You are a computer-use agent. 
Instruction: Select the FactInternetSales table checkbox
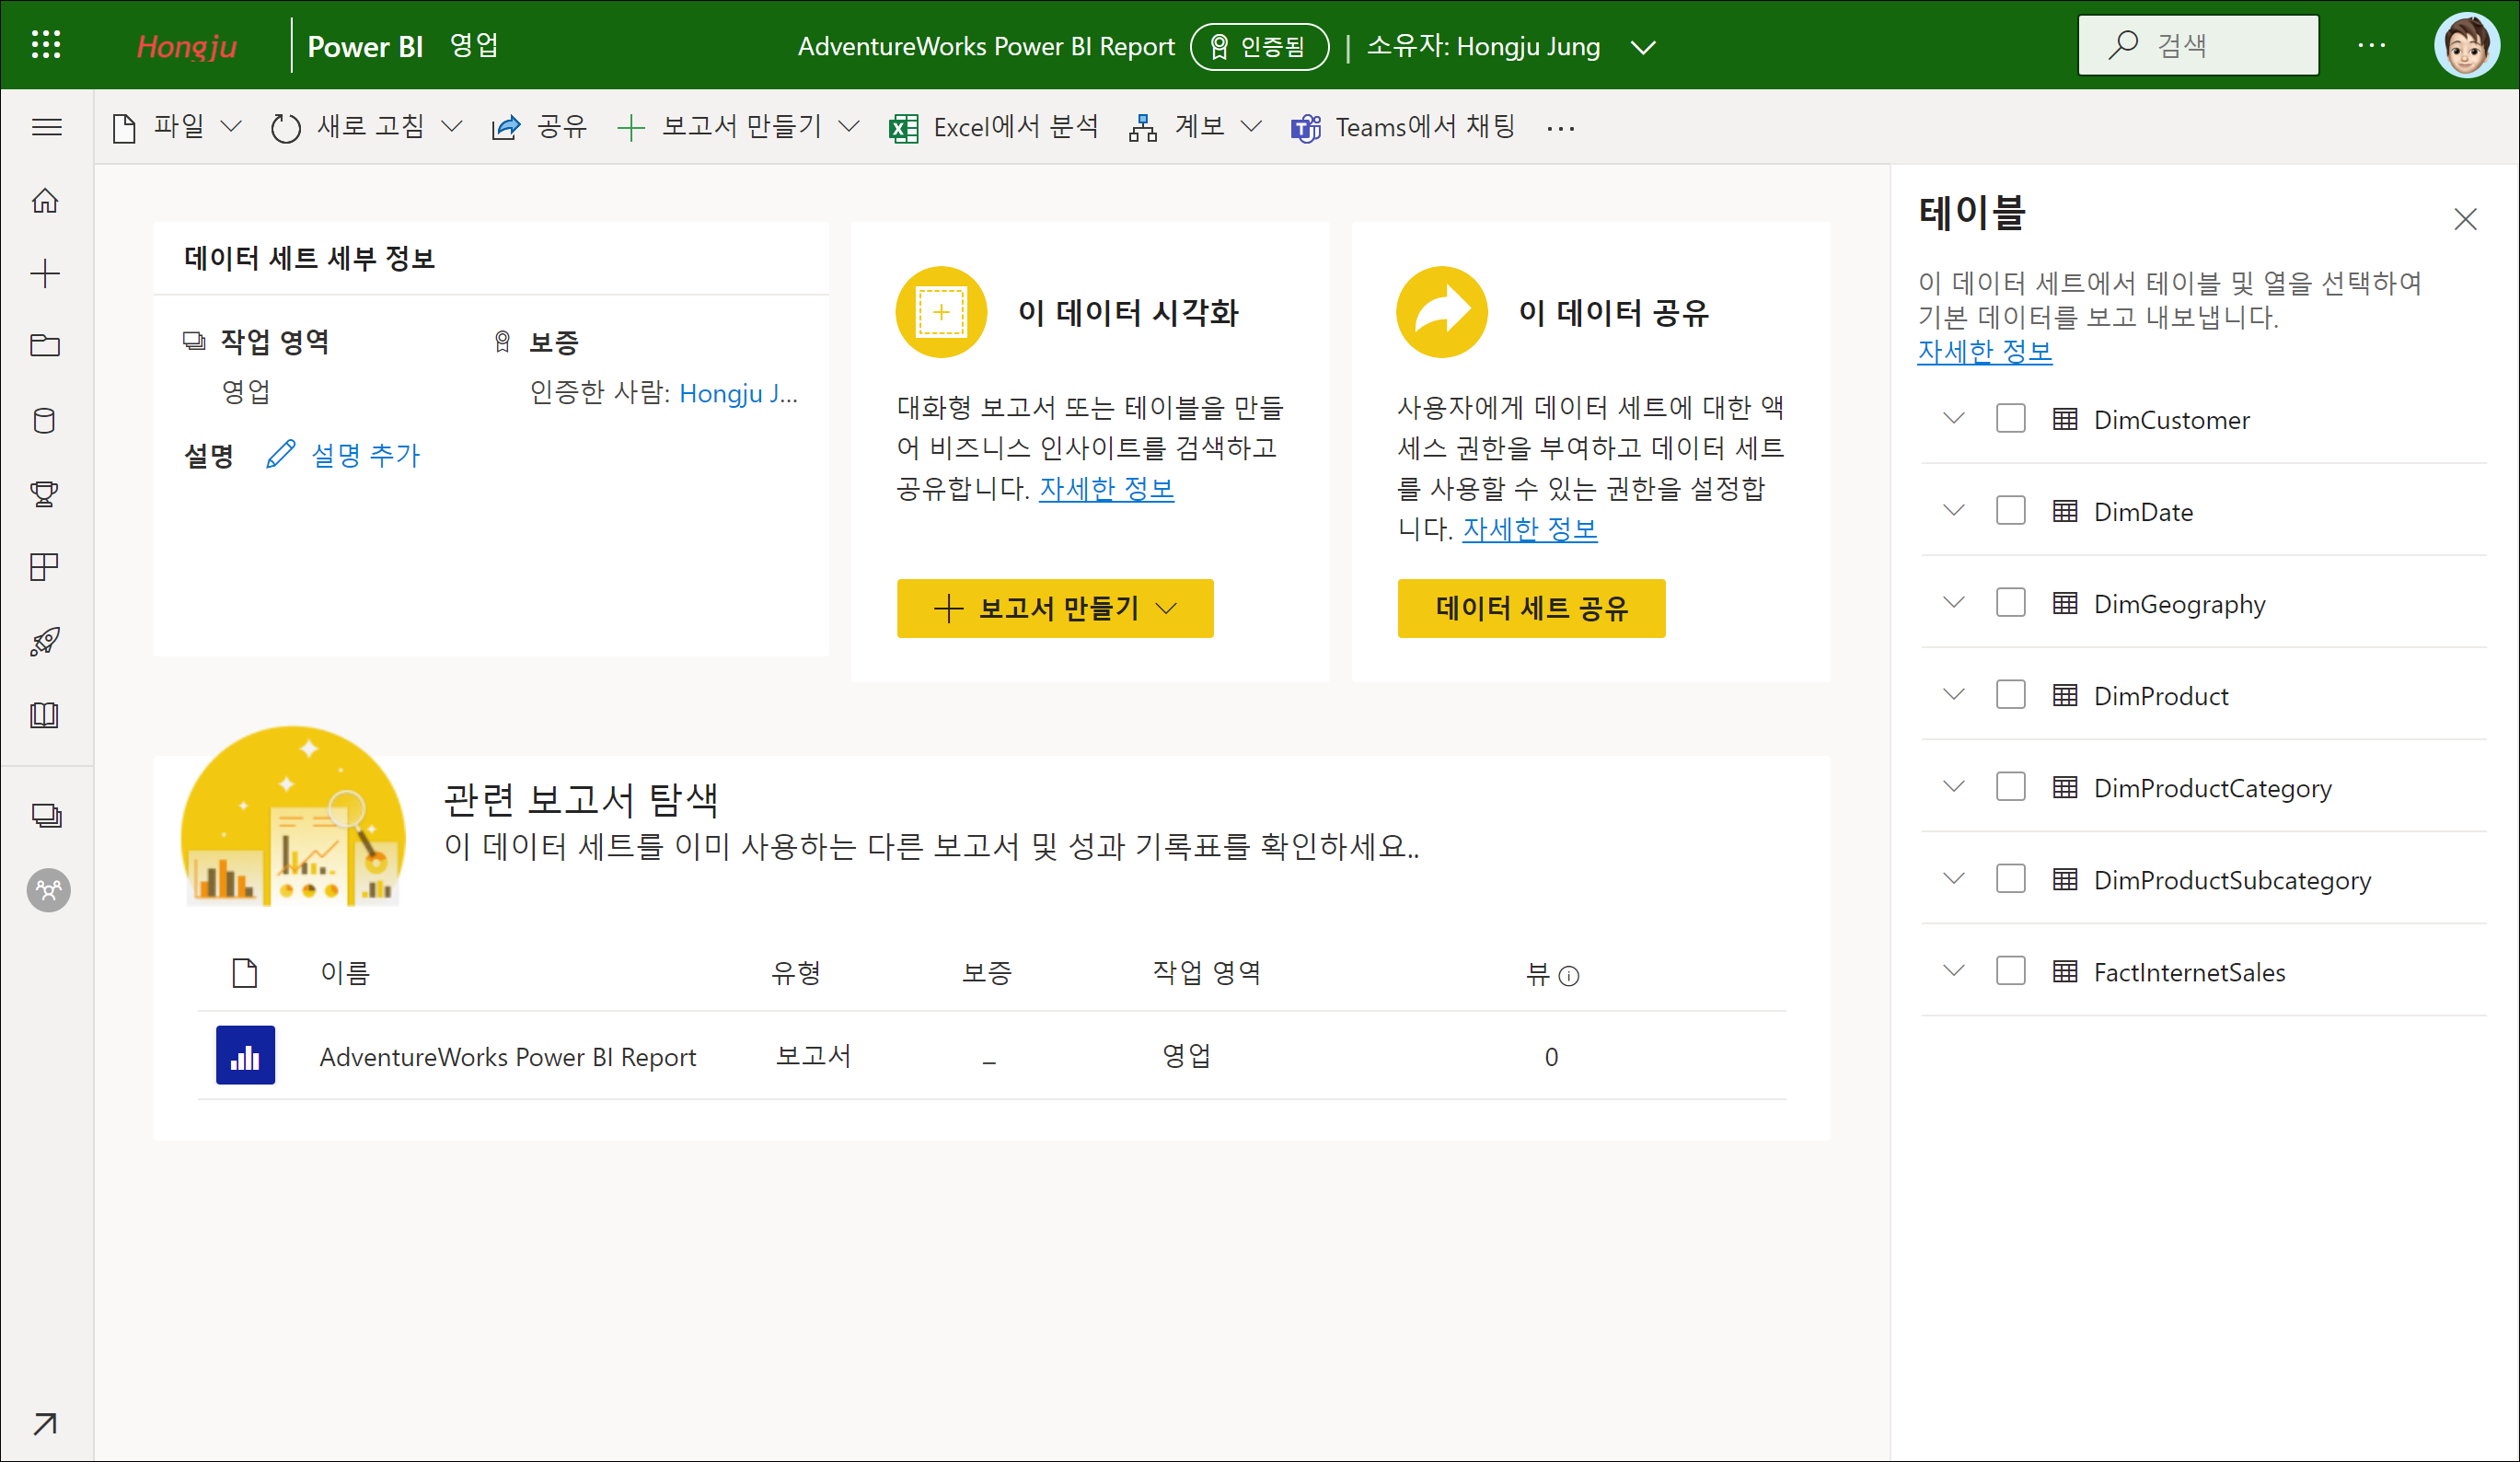[2010, 971]
